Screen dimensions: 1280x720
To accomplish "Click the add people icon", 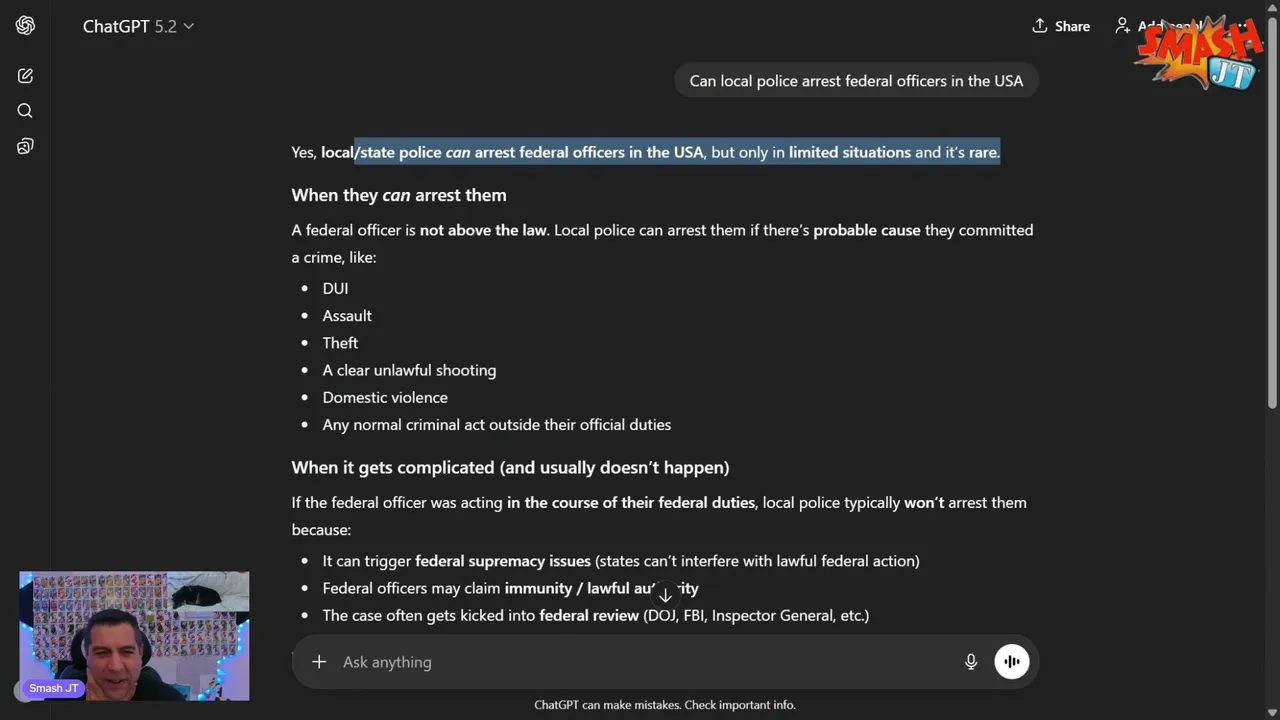I will click(x=1123, y=26).
